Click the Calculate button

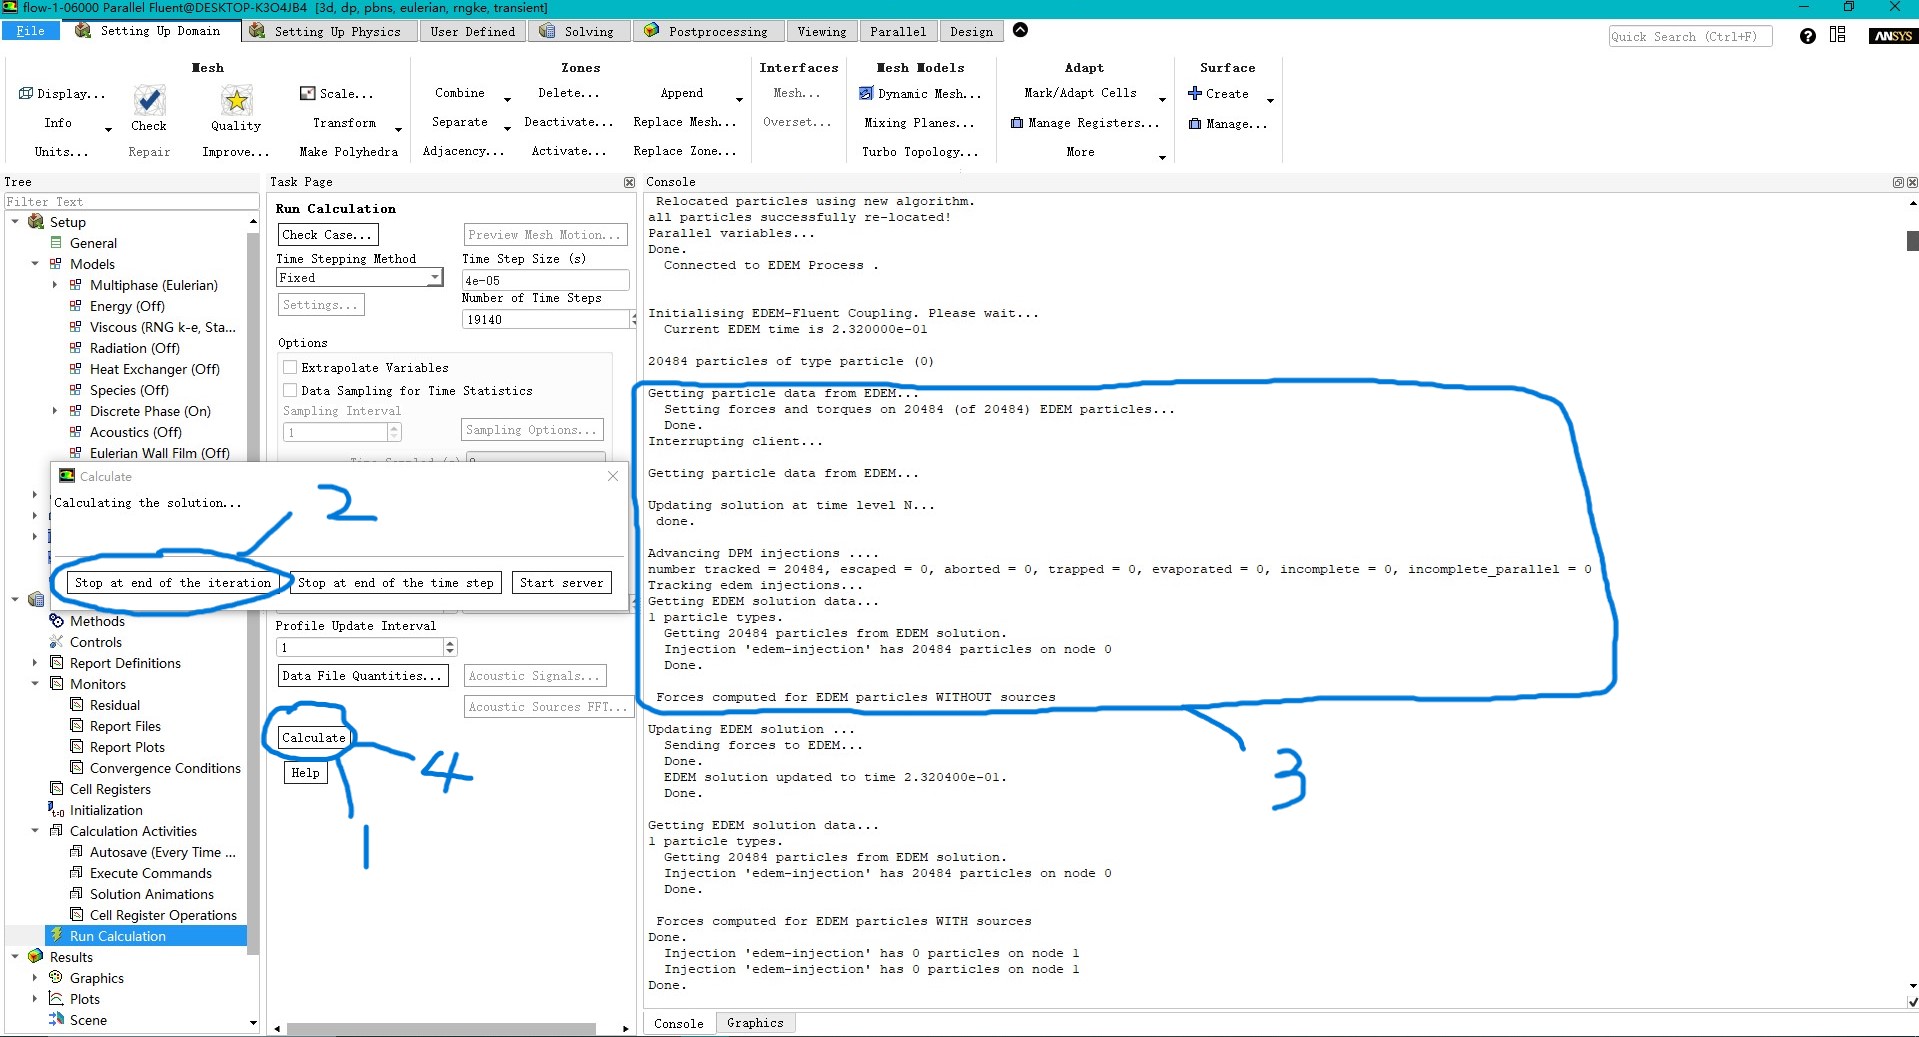coord(313,738)
